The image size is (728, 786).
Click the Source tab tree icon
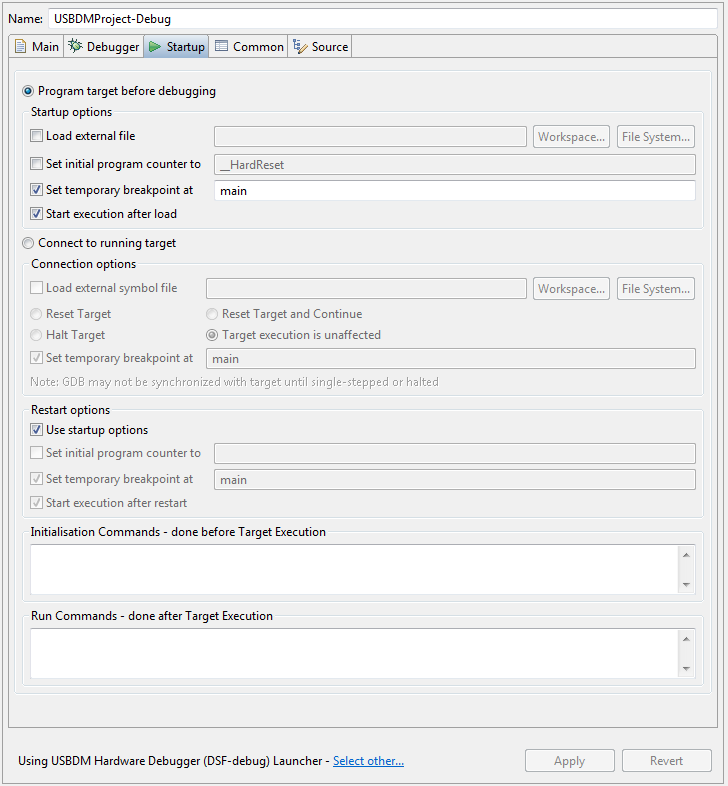(299, 47)
